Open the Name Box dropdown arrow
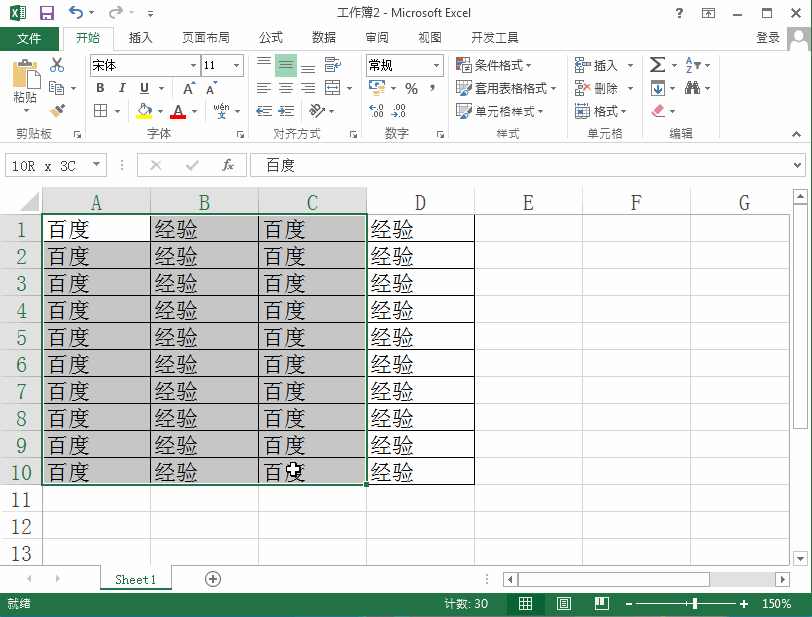The height and width of the screenshot is (617, 812). (x=96, y=165)
